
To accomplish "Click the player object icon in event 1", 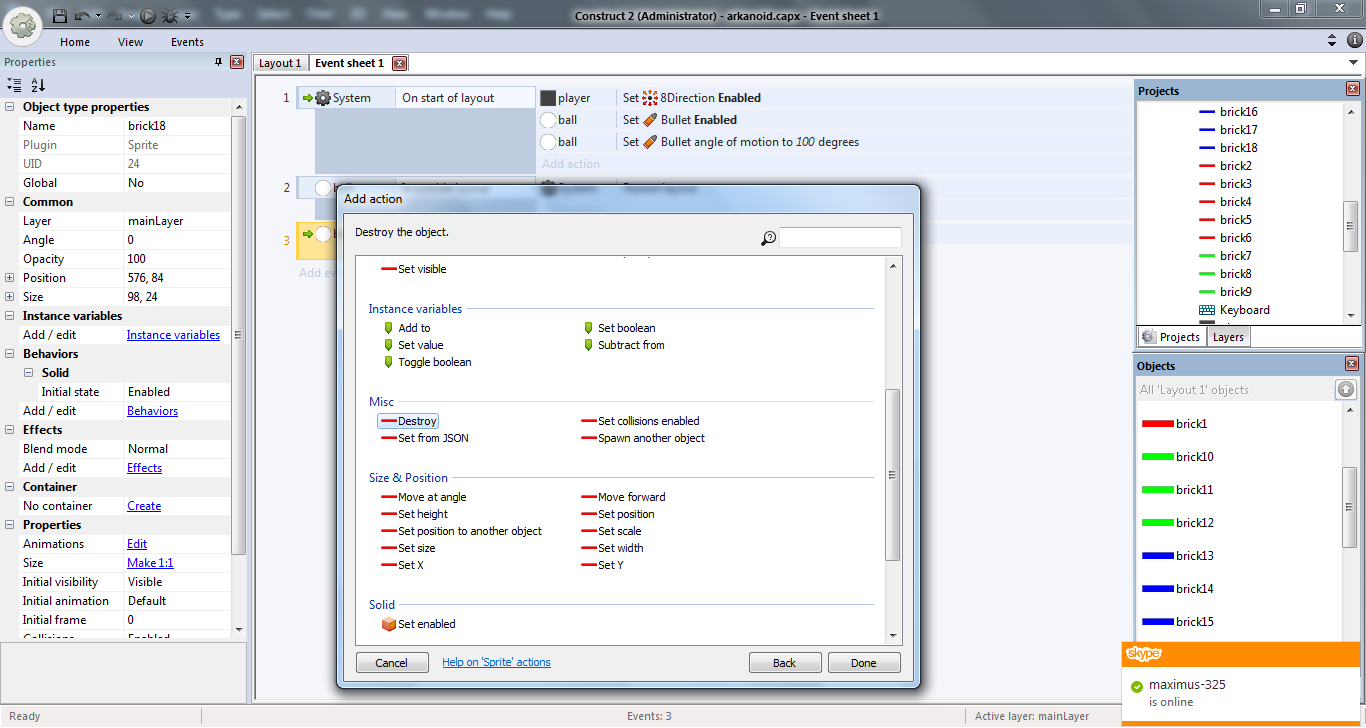I will [548, 98].
